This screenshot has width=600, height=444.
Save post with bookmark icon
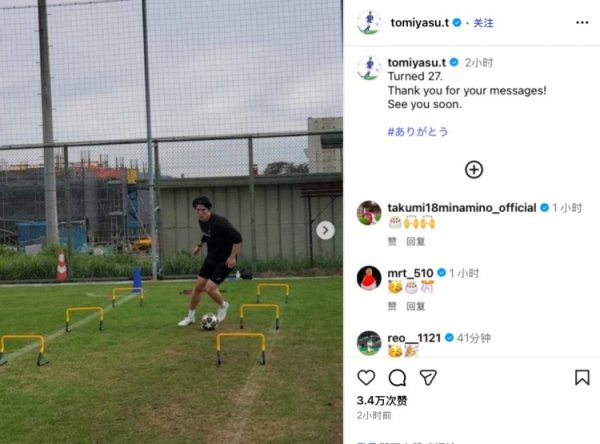click(x=582, y=377)
